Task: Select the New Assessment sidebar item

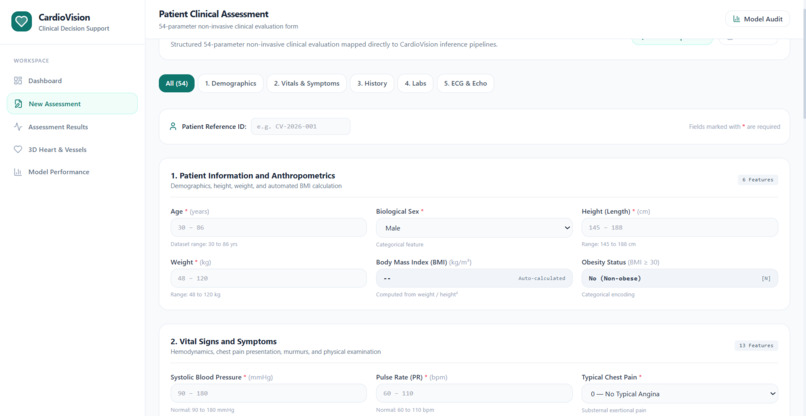Action: click(72, 104)
